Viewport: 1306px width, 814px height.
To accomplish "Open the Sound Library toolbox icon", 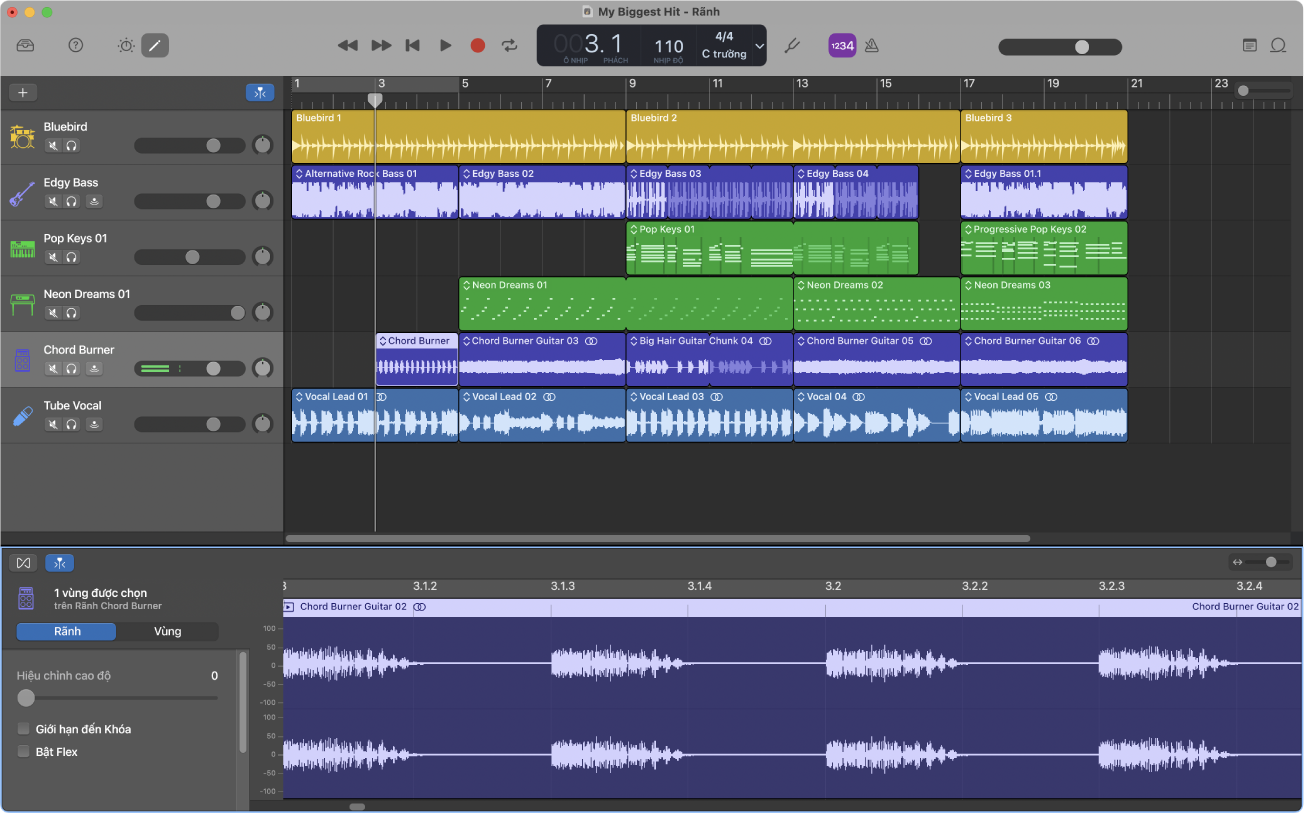I will pyautogui.click(x=25, y=45).
